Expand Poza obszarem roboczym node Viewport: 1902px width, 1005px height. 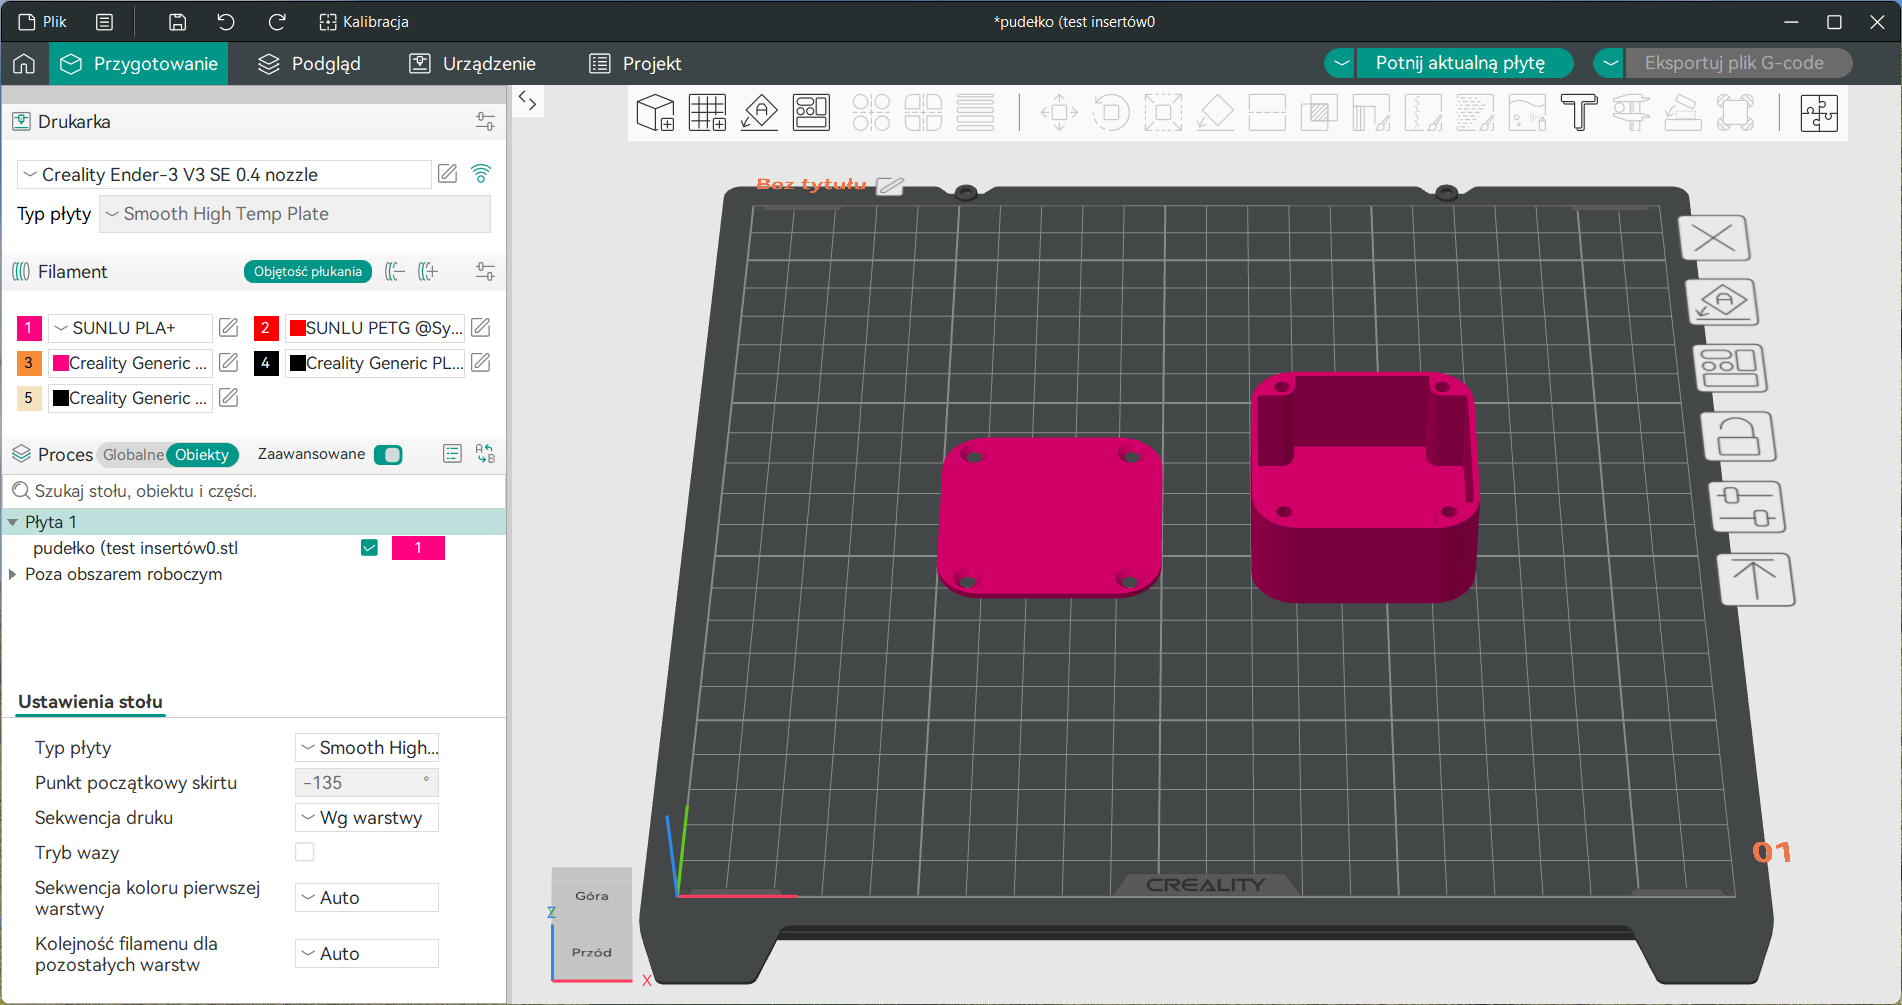coord(13,574)
